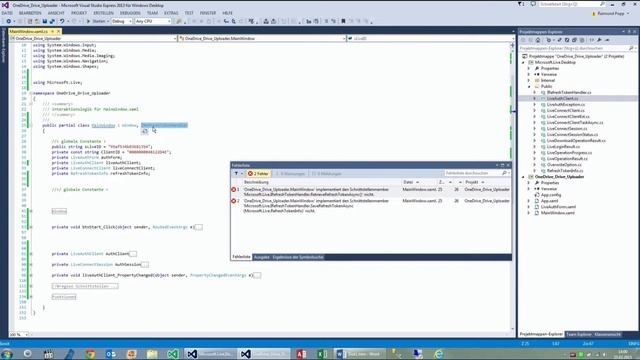Switch to the Ausgabe tab
Viewport: 640px width, 360px height.
[x=262, y=257]
